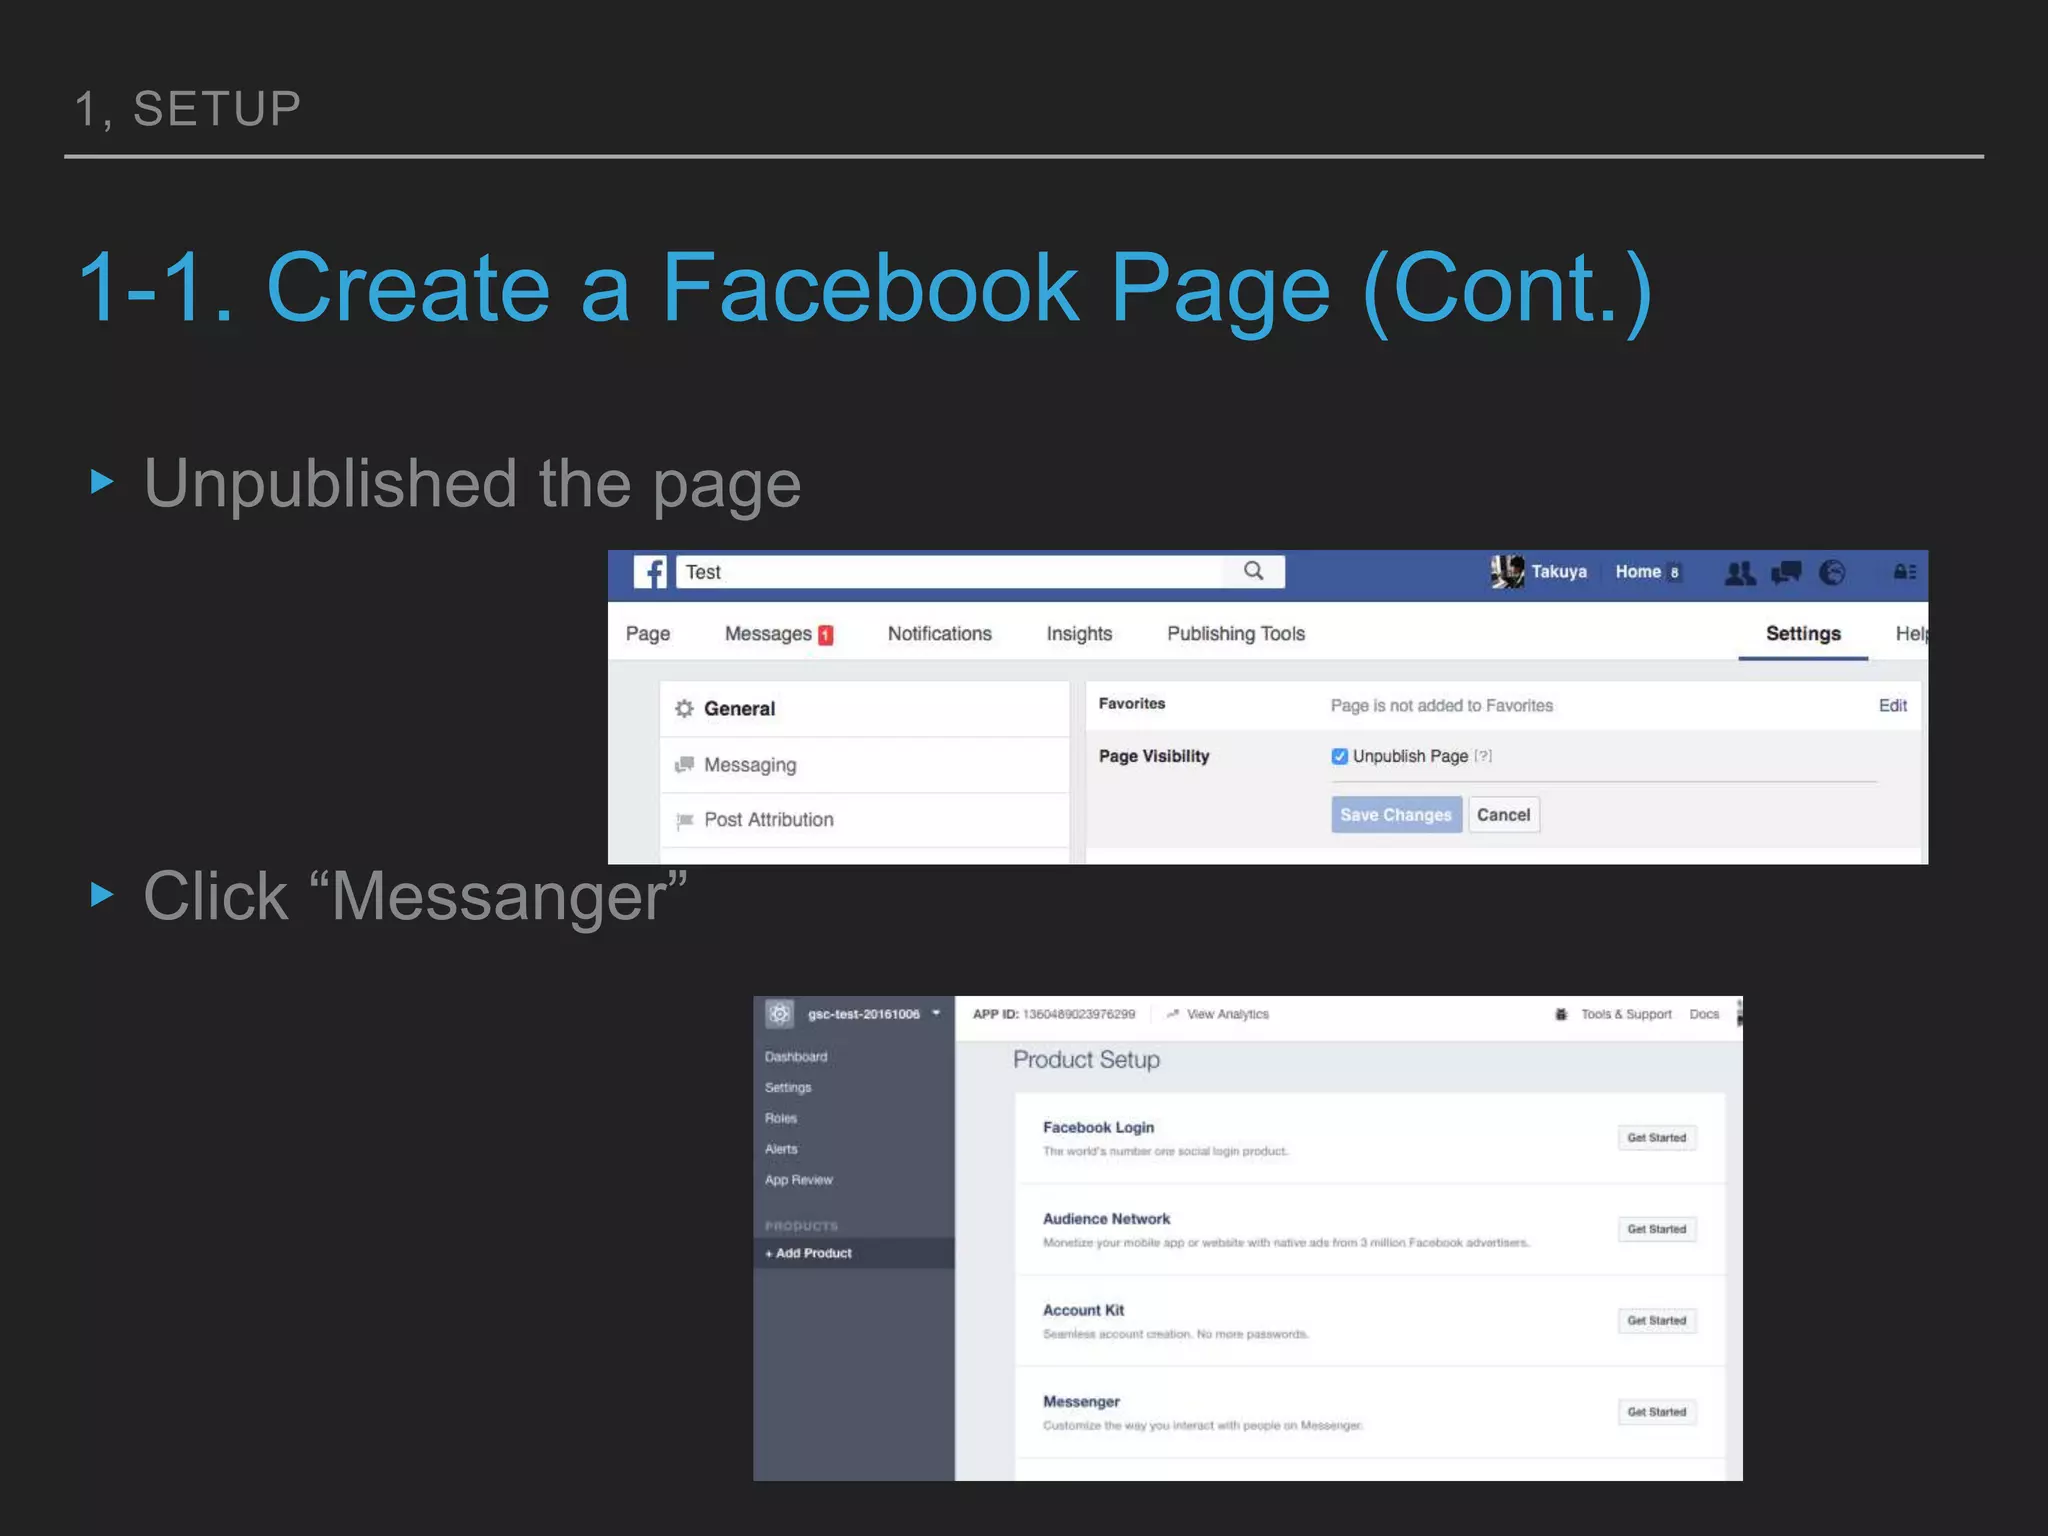Click the Facebook logo icon
Screen dimensions: 2048x1536
click(x=650, y=572)
